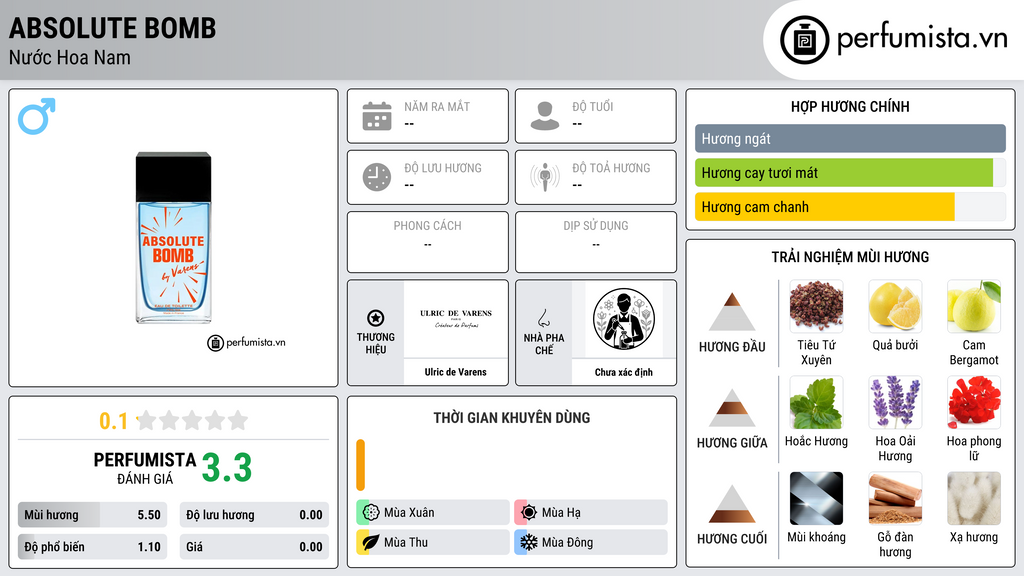Select the Hoắc Hương note image
Viewport: 1024px width, 576px height.
[816, 402]
